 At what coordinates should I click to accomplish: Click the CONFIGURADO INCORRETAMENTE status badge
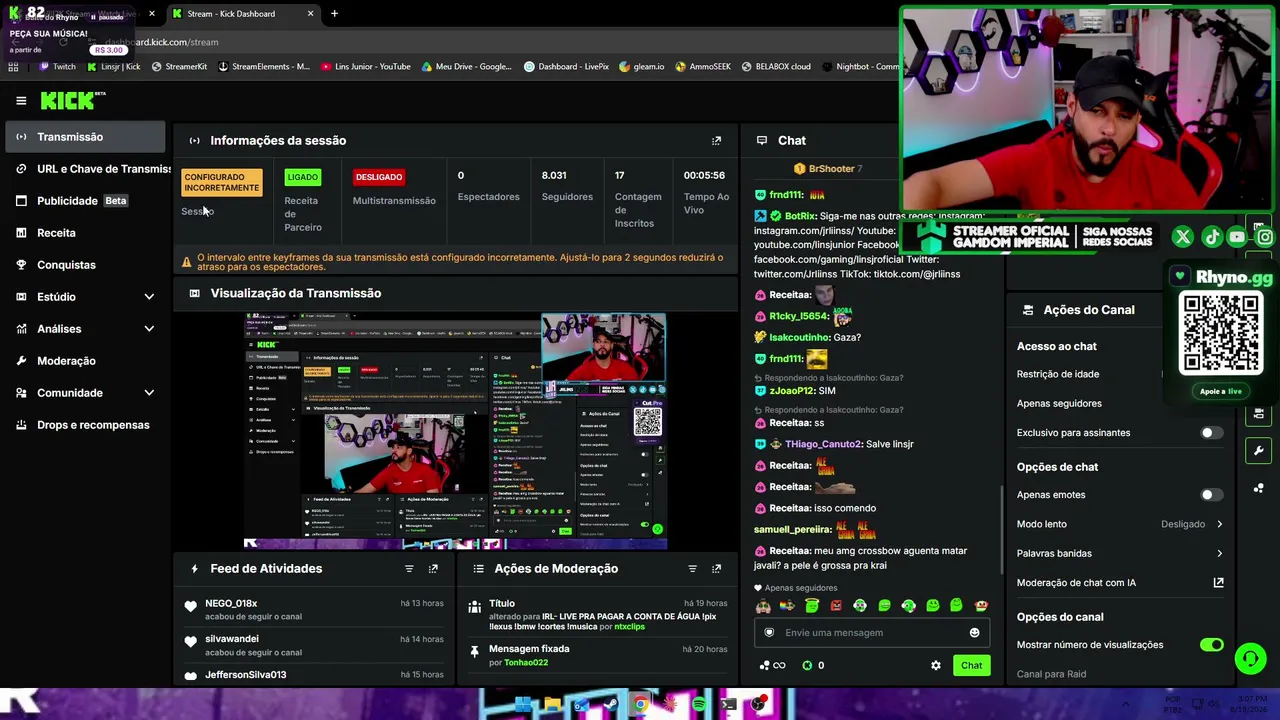(x=222, y=182)
